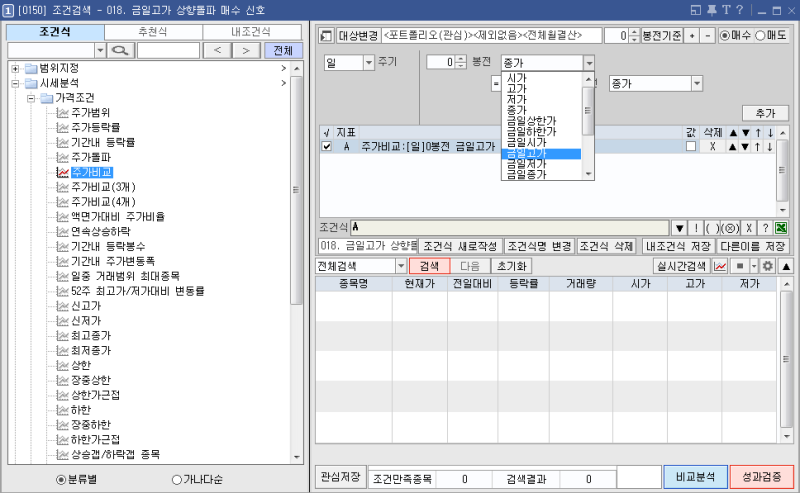
Task: Collapse the 시세분석 tree folder
Action: click(15, 83)
